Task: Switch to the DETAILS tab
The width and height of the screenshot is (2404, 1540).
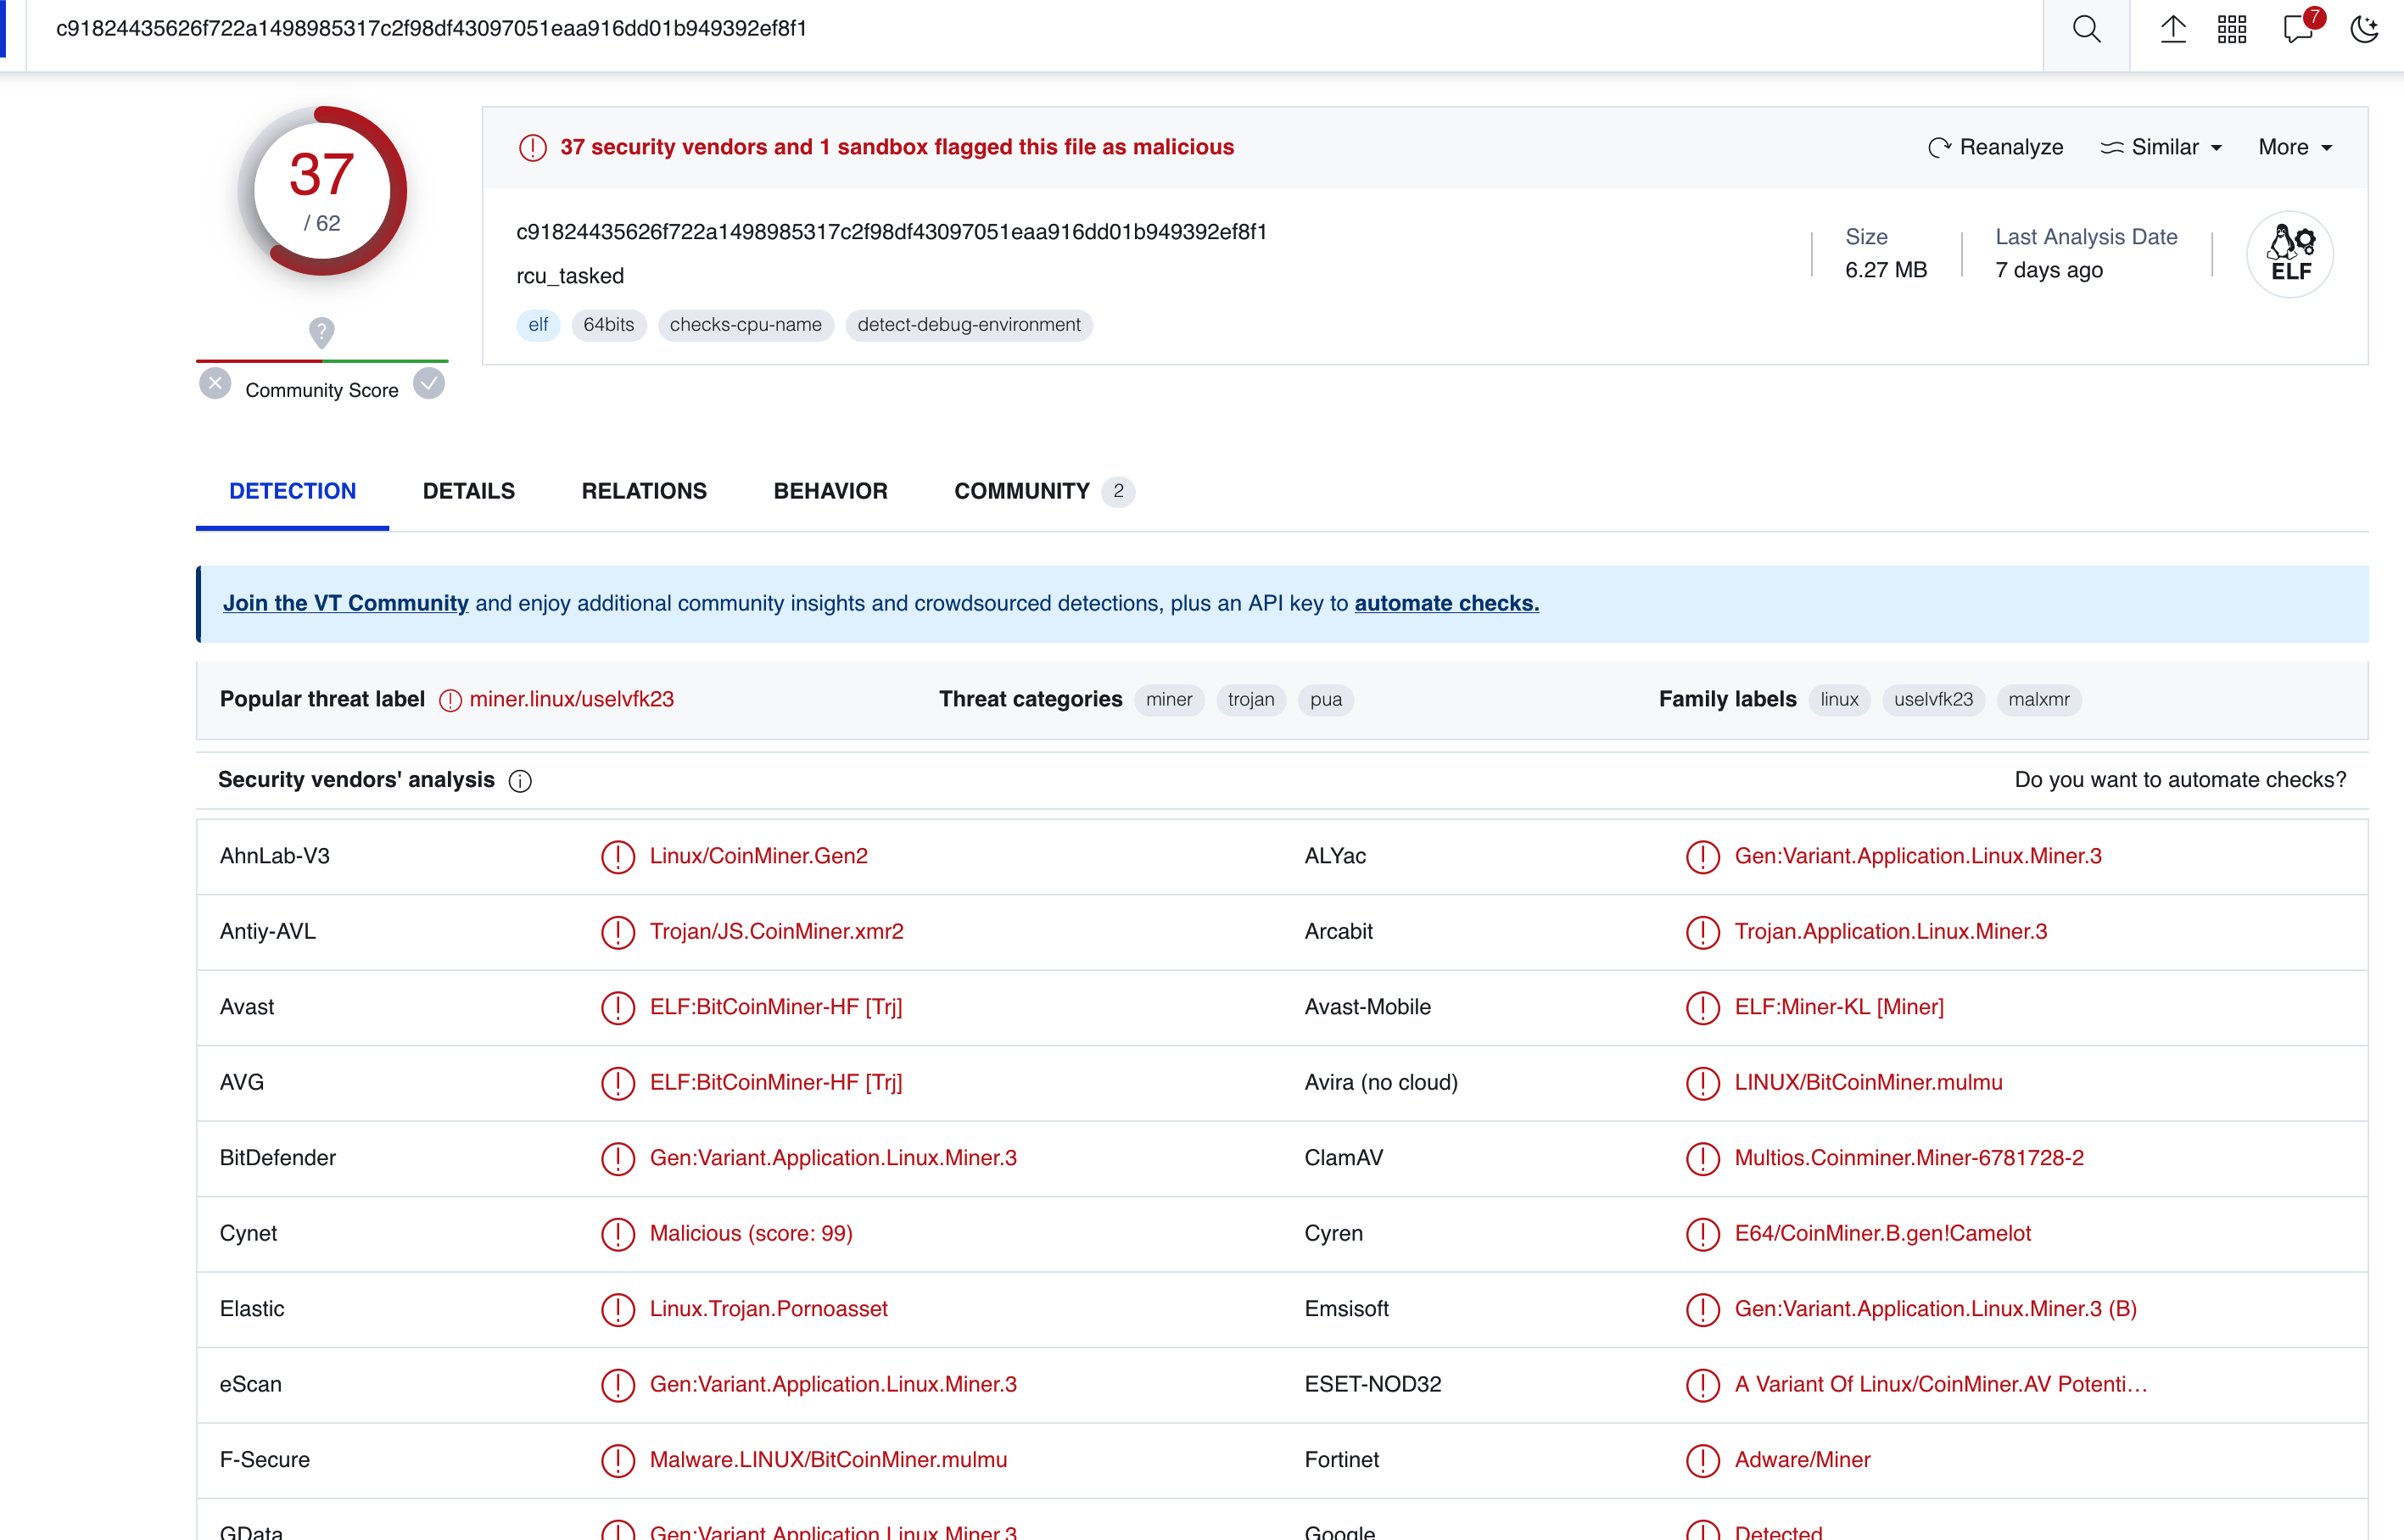Action: [468, 491]
